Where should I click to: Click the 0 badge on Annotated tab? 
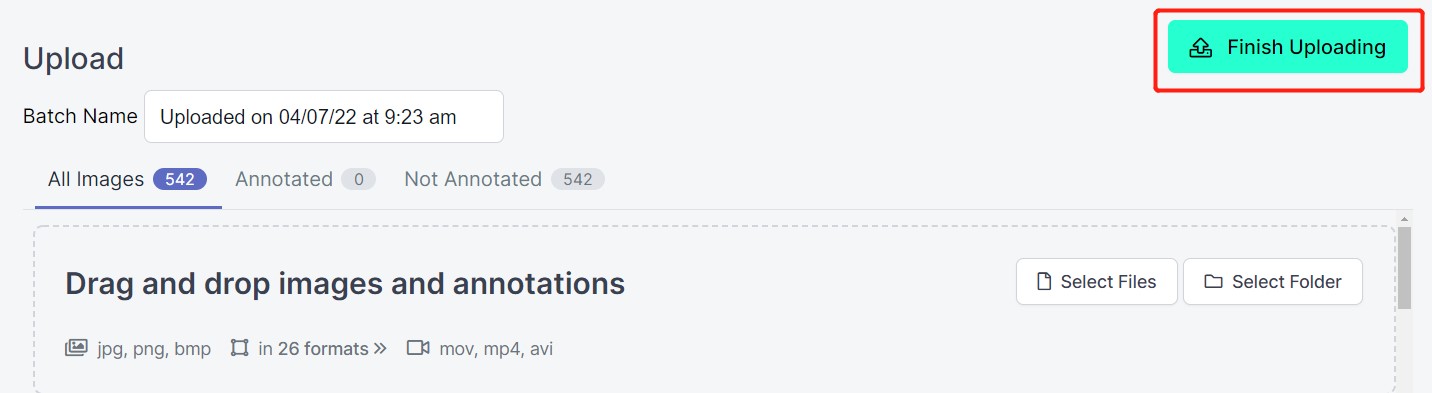pos(358,180)
